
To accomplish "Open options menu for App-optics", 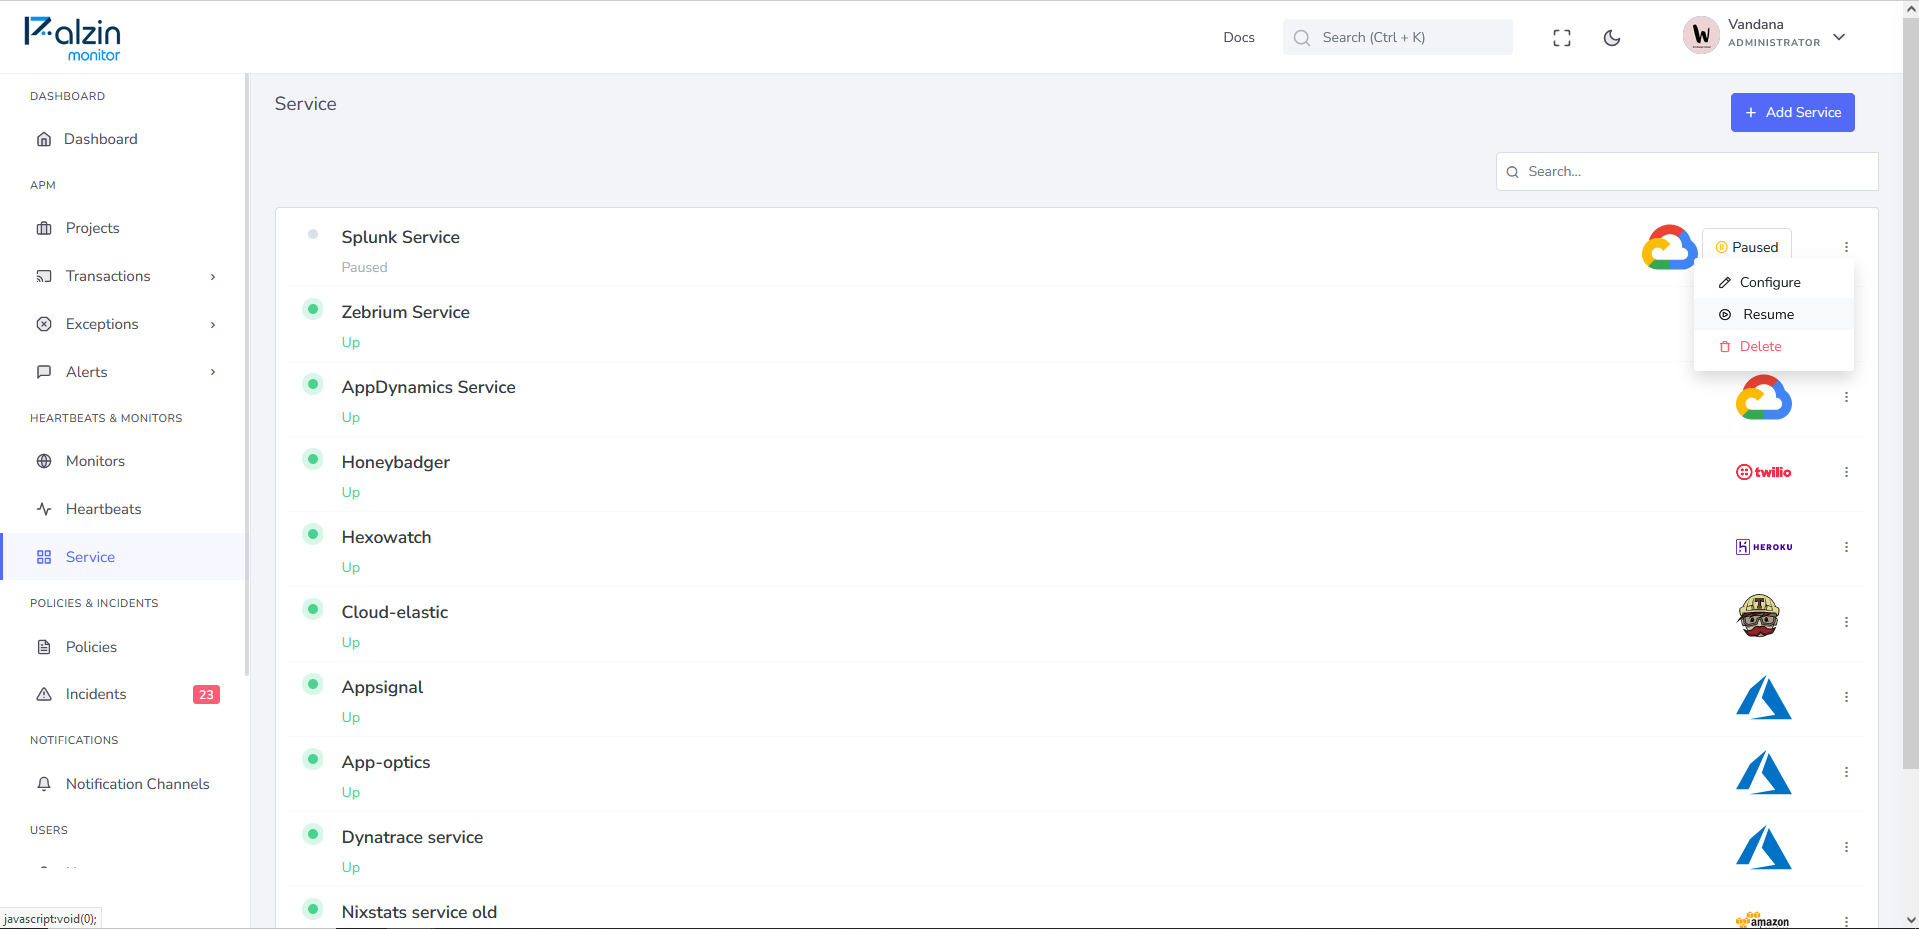I will tap(1846, 772).
